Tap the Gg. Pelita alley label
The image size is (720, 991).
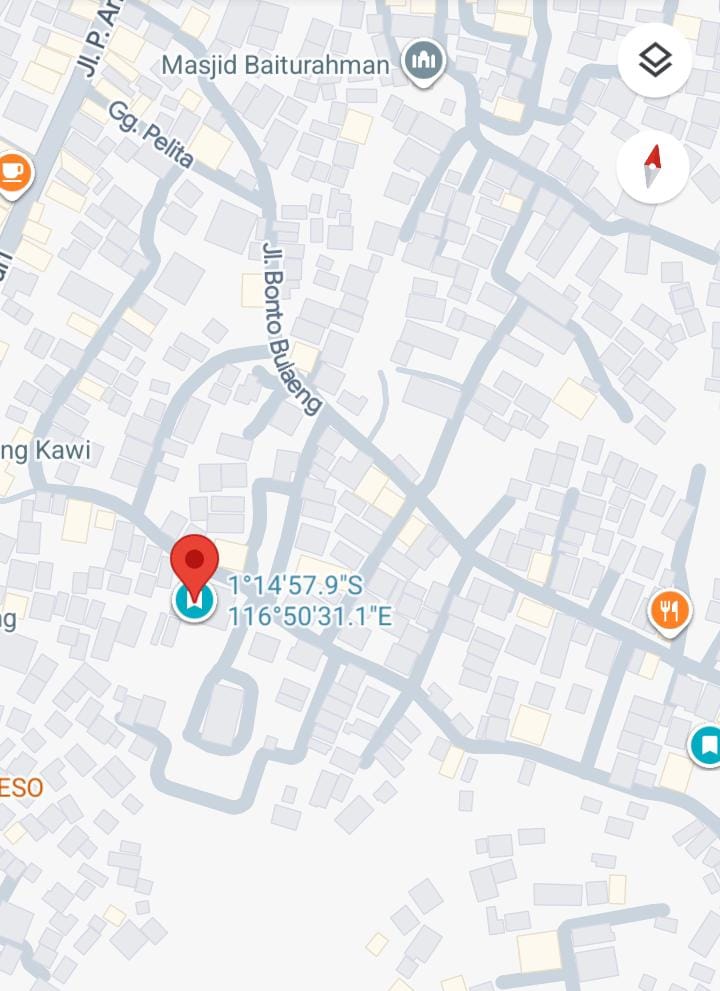150,135
